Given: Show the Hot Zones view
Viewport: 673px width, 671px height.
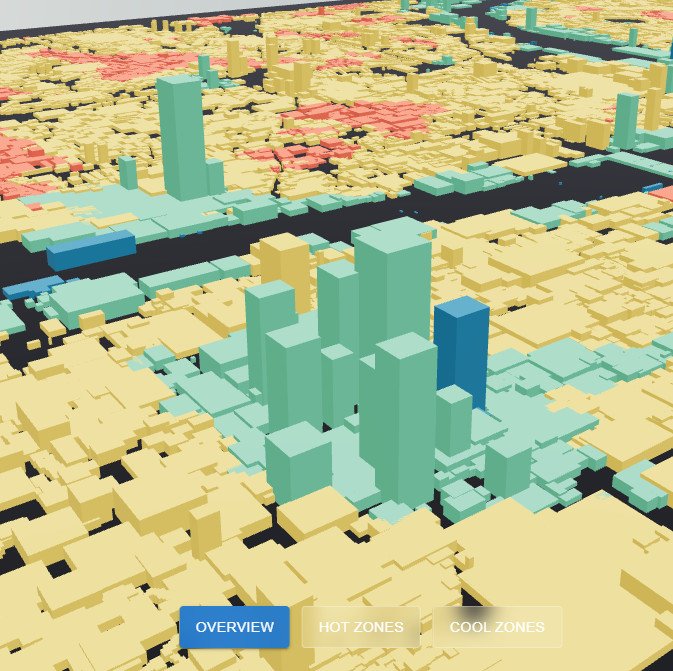Looking at the screenshot, I should coord(361,627).
